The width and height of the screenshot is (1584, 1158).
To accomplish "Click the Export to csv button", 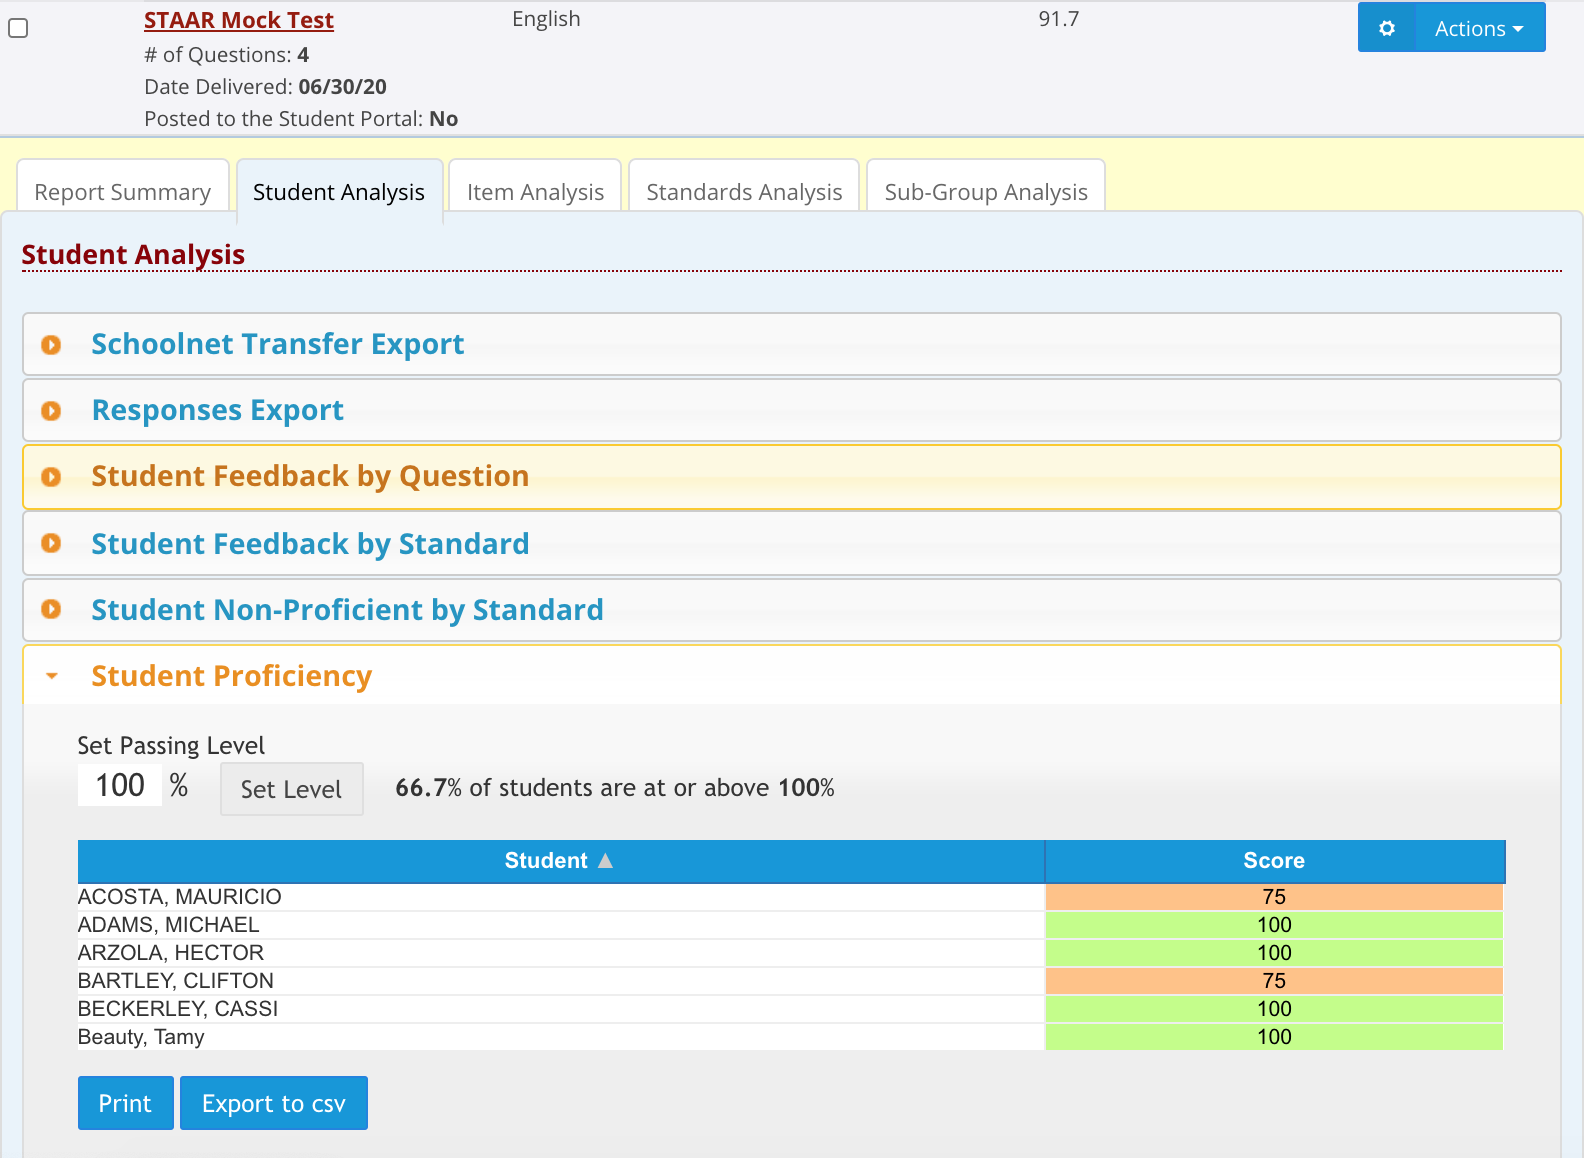I will 273,1103.
